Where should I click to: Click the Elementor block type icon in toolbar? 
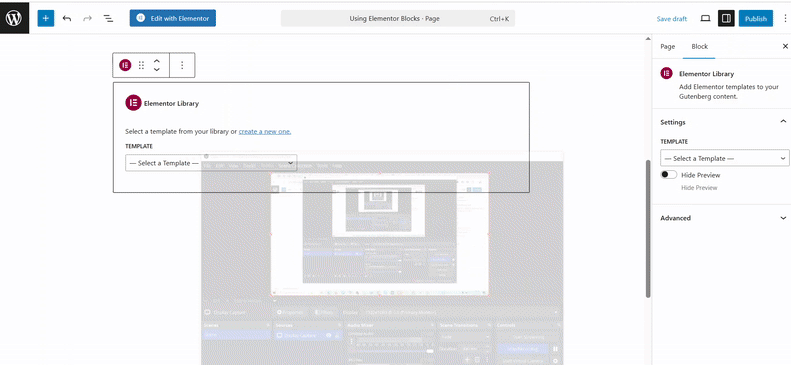(125, 65)
